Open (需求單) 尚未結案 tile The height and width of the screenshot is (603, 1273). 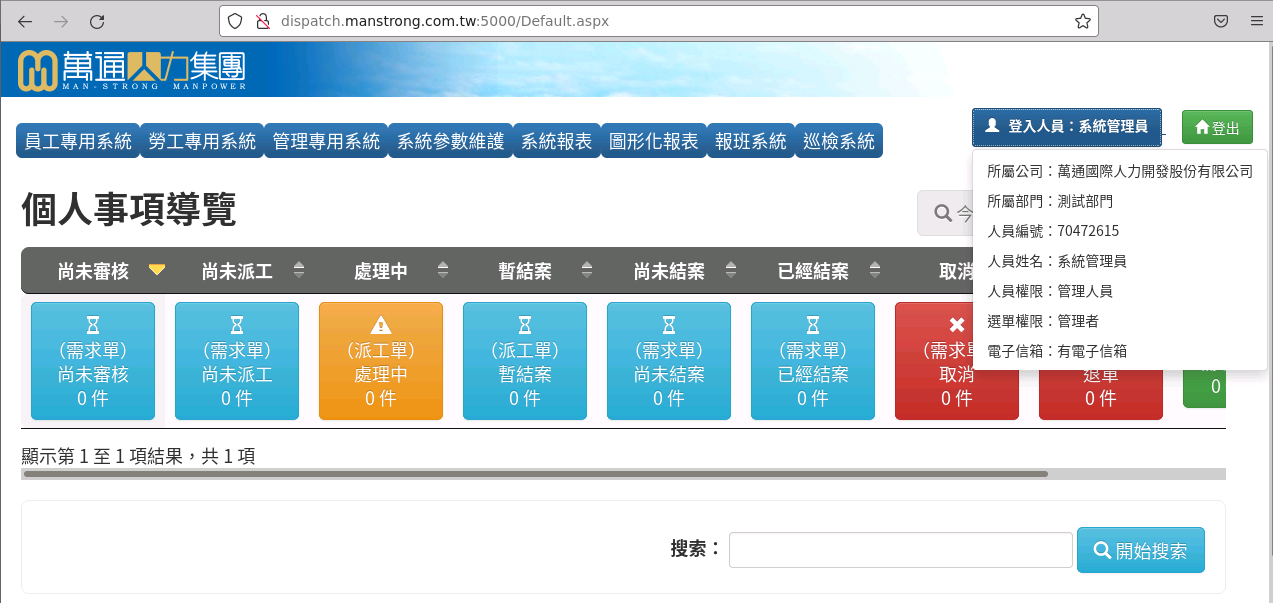tap(669, 361)
